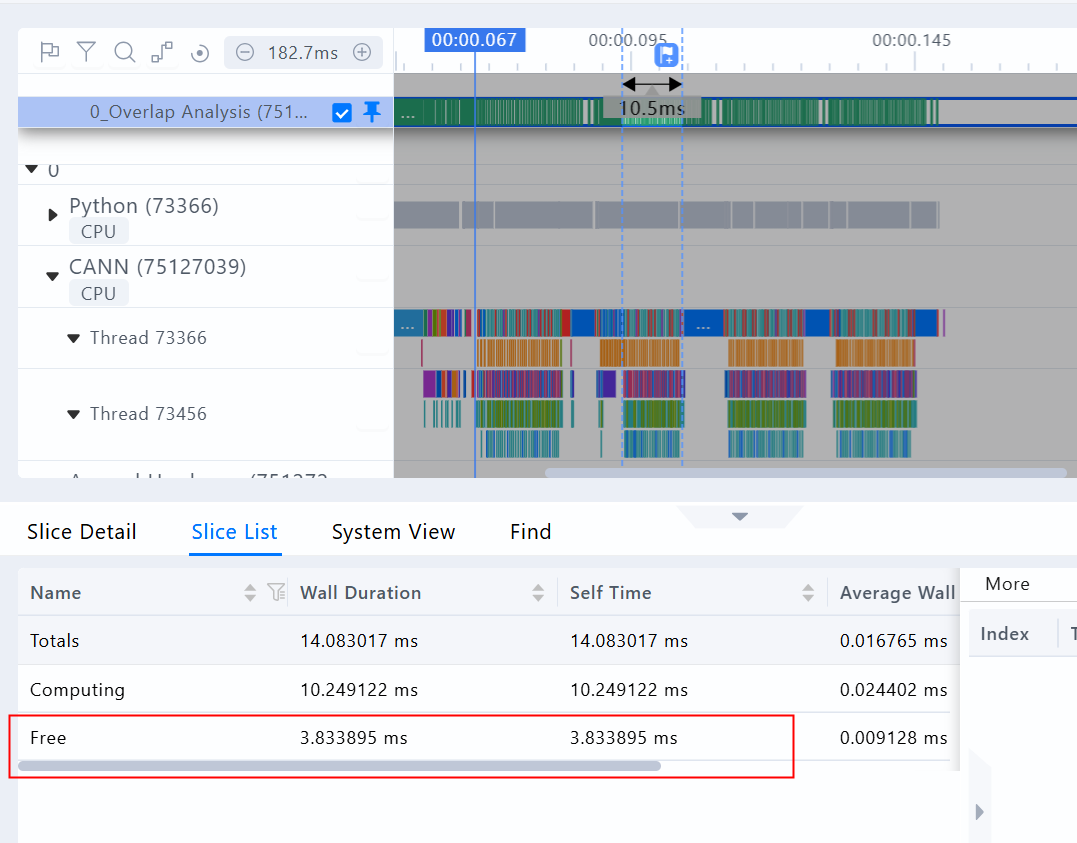Unpin the 0_Overlap Analysis lane
This screenshot has width=1077, height=843.
tap(372, 111)
